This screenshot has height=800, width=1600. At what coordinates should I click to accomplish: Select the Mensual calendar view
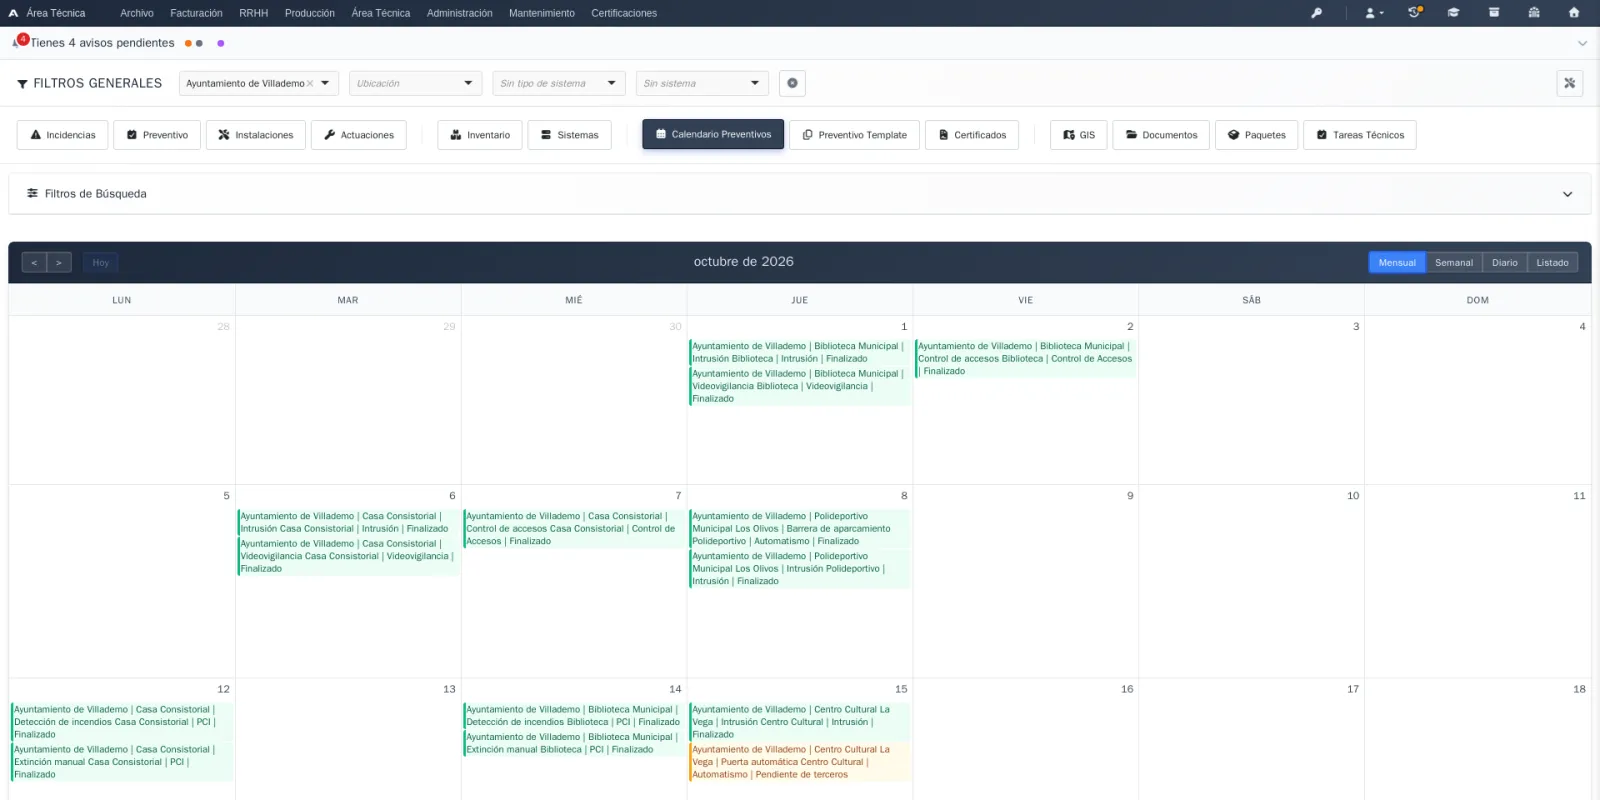tap(1397, 263)
